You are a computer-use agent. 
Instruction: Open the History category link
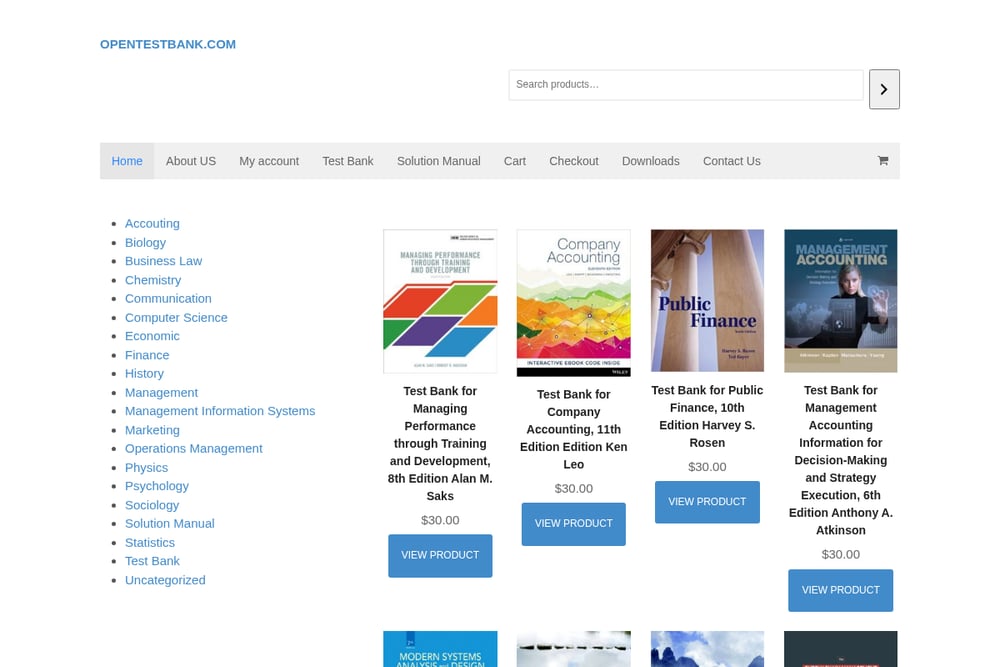point(144,374)
